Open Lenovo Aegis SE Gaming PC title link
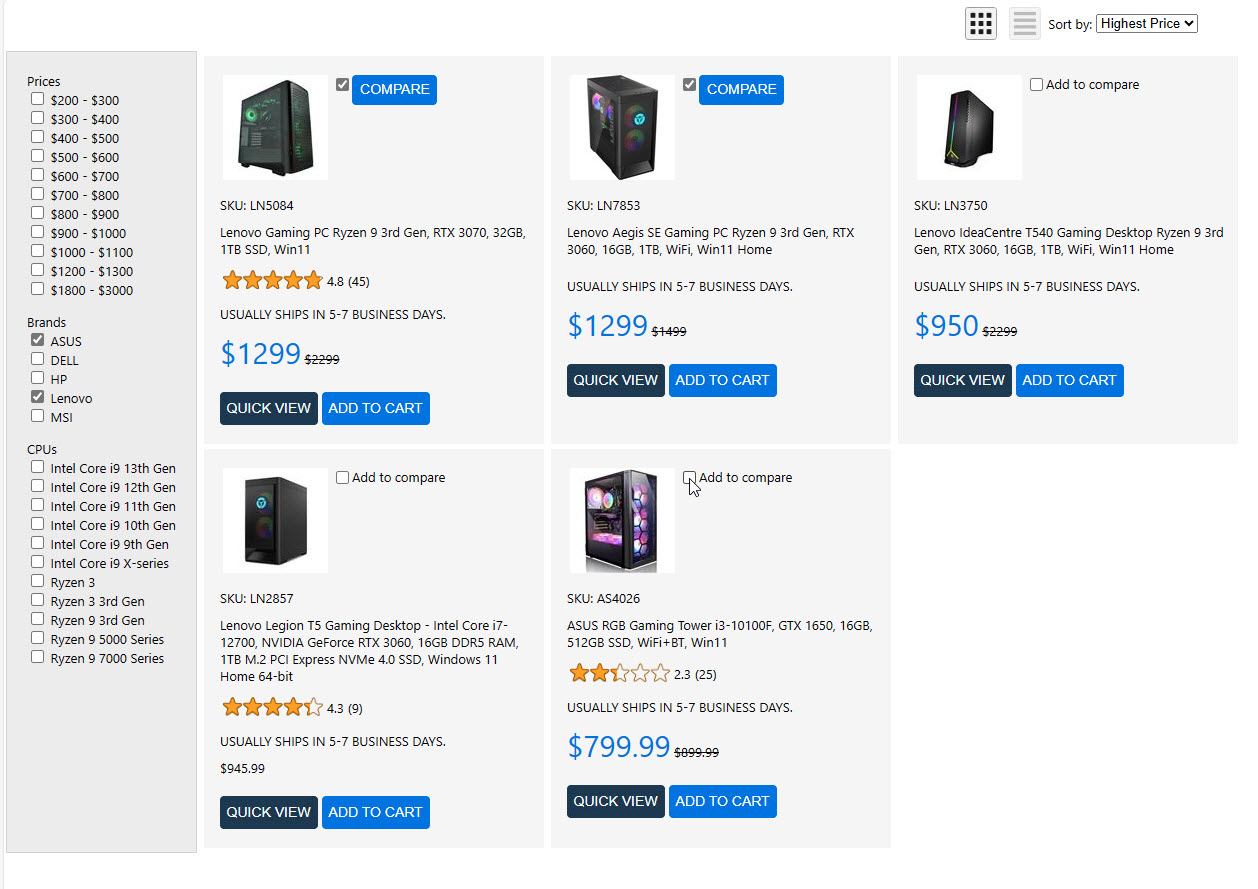 [x=710, y=241]
